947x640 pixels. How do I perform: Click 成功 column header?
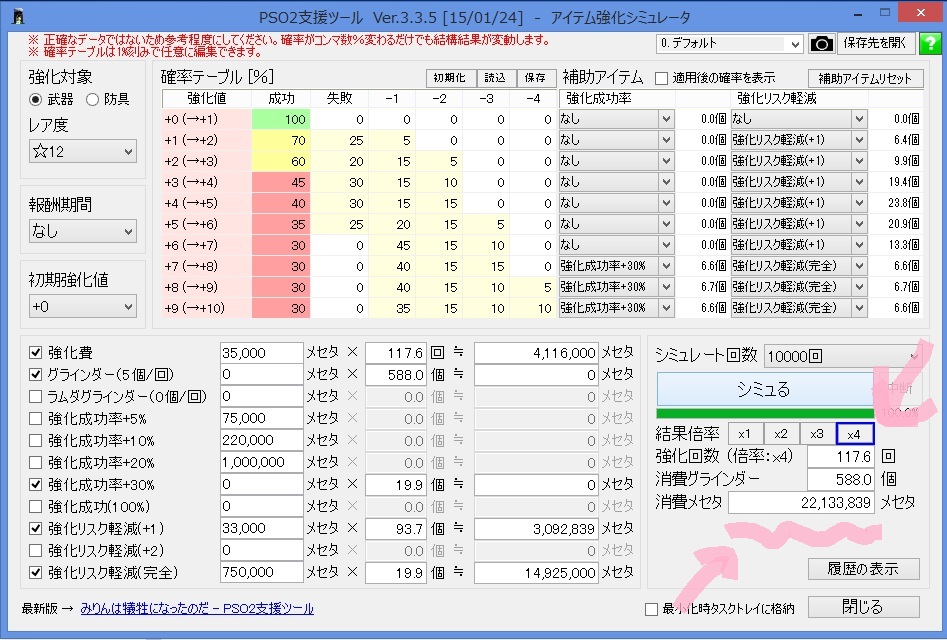(x=281, y=98)
